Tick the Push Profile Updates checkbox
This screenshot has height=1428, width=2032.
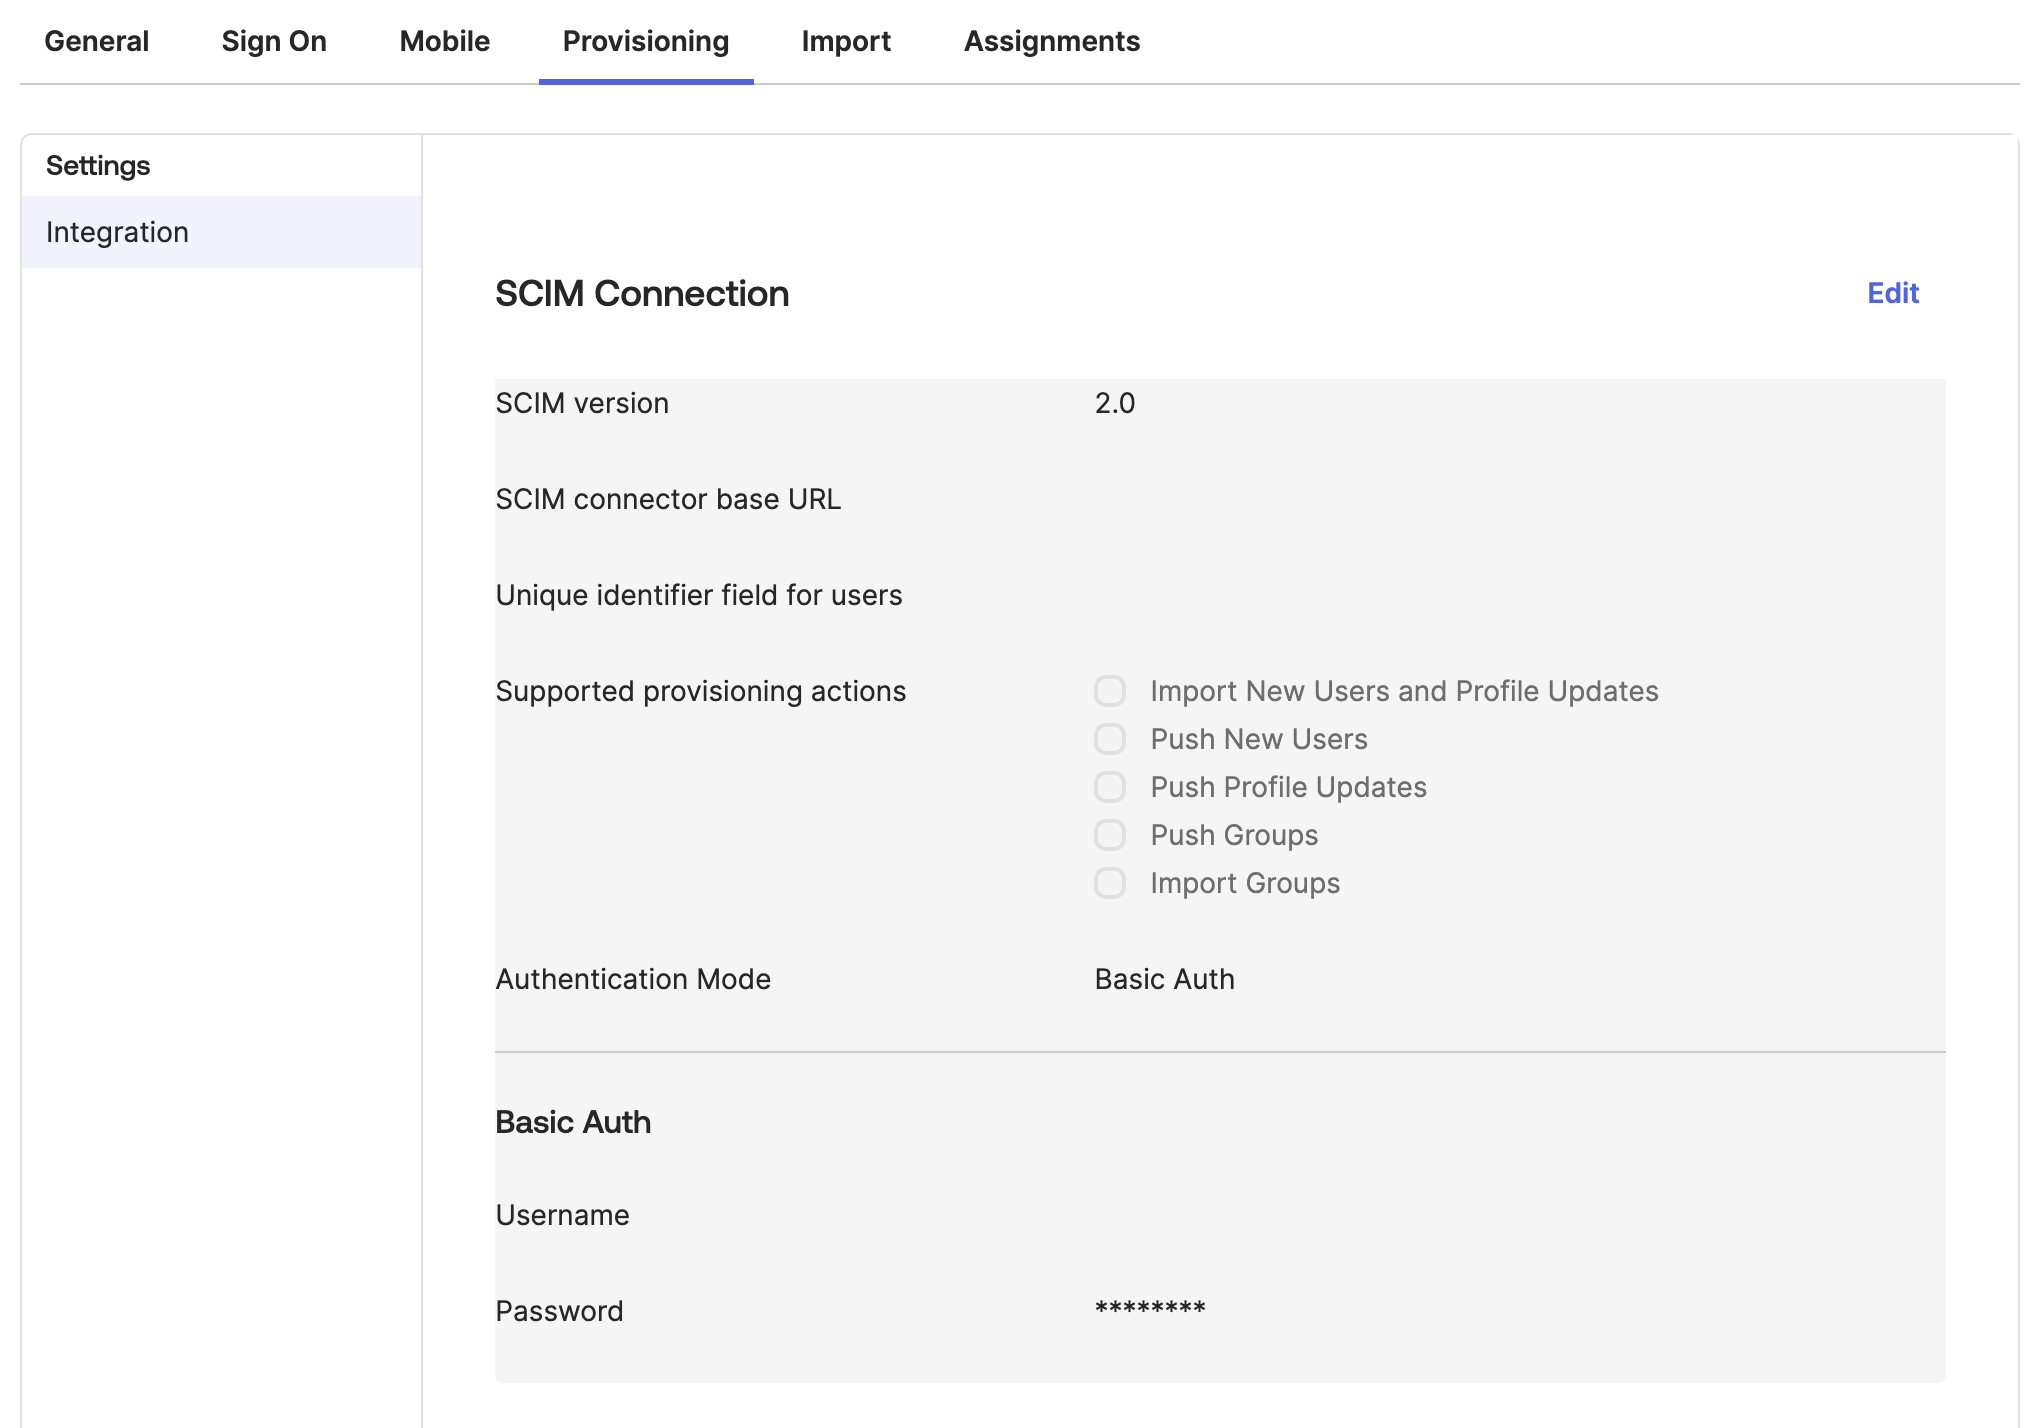coord(1110,787)
